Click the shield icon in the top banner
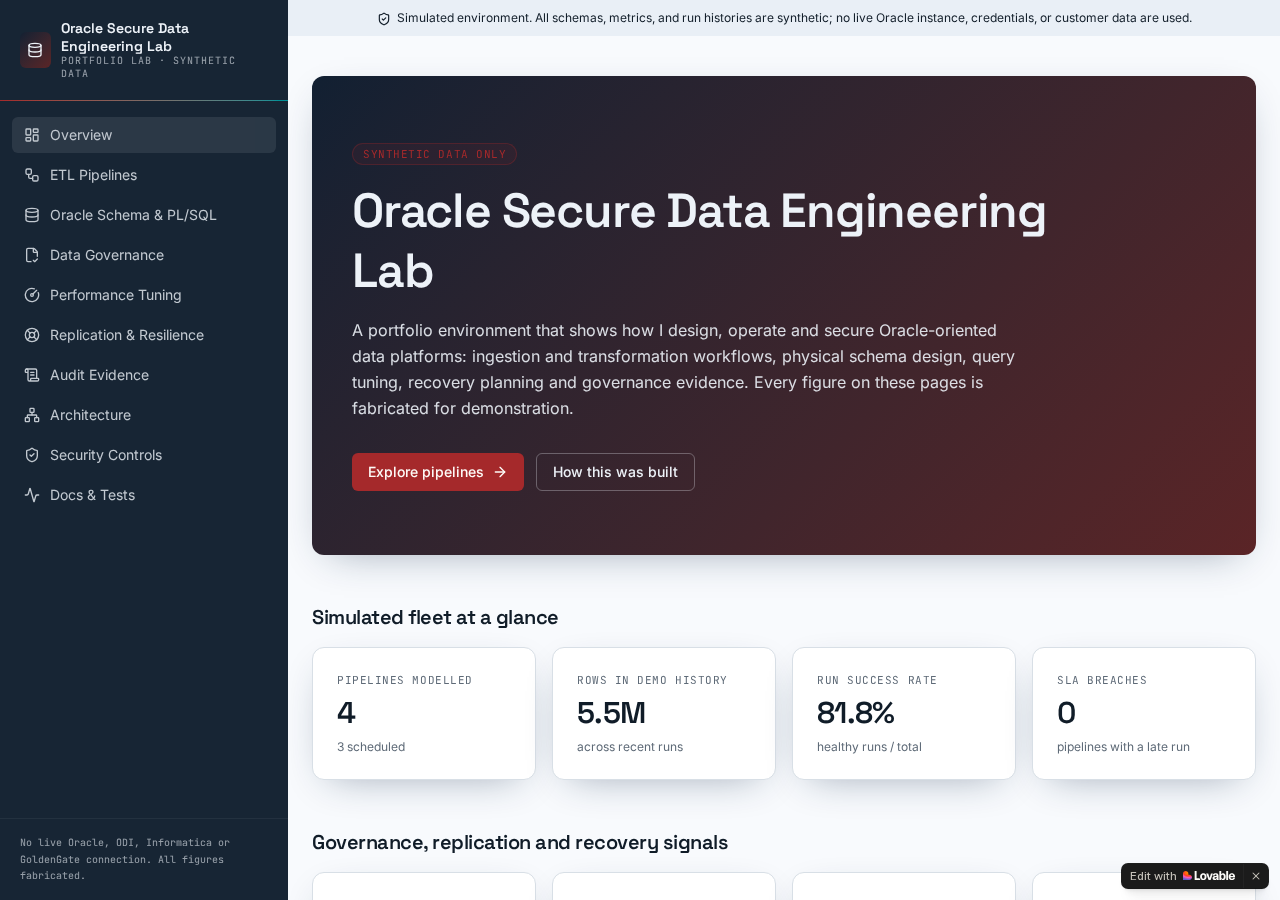The height and width of the screenshot is (900, 1280). tap(384, 18)
